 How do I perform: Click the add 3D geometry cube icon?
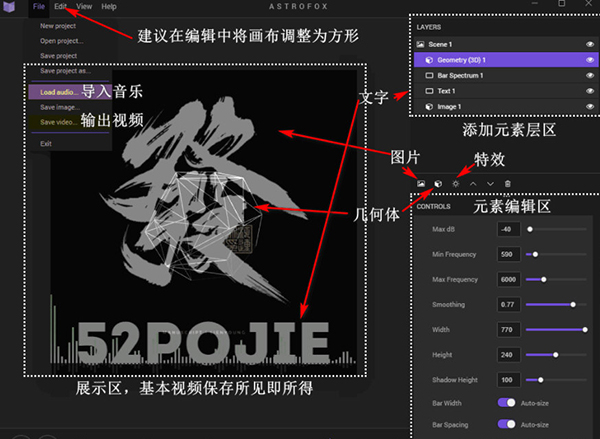point(438,183)
